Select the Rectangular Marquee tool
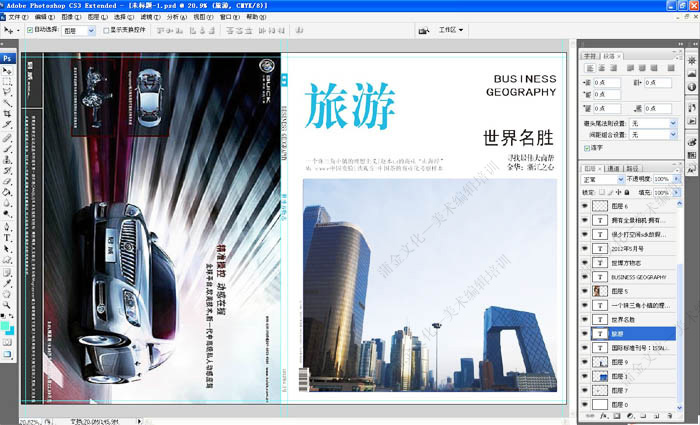Image resolution: width=700 pixels, height=425 pixels. 7,82
